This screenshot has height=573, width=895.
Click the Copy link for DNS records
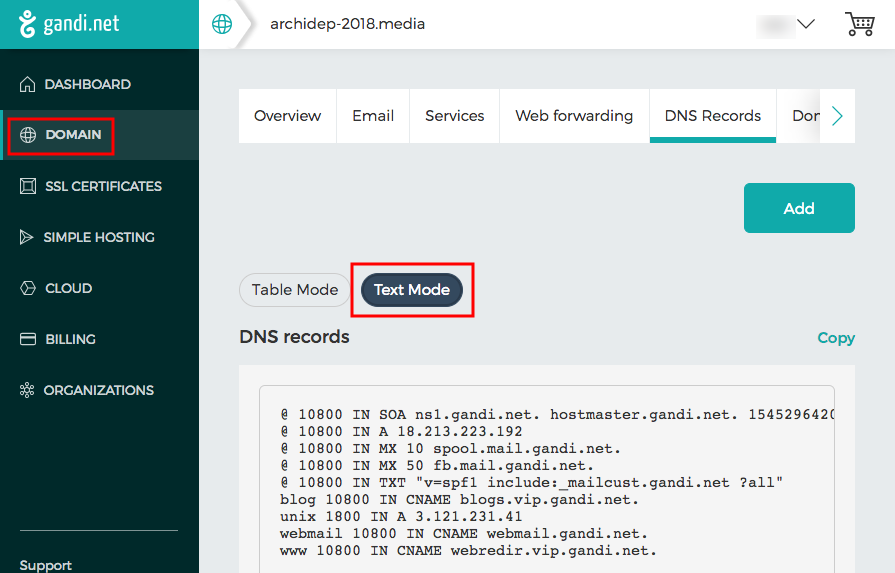point(835,338)
